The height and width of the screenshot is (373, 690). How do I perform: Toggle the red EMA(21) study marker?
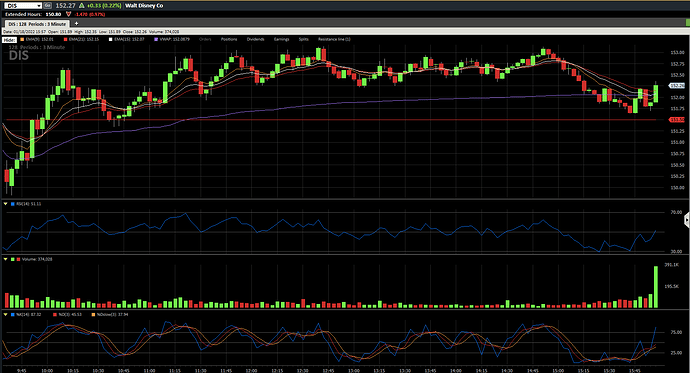pos(66,40)
